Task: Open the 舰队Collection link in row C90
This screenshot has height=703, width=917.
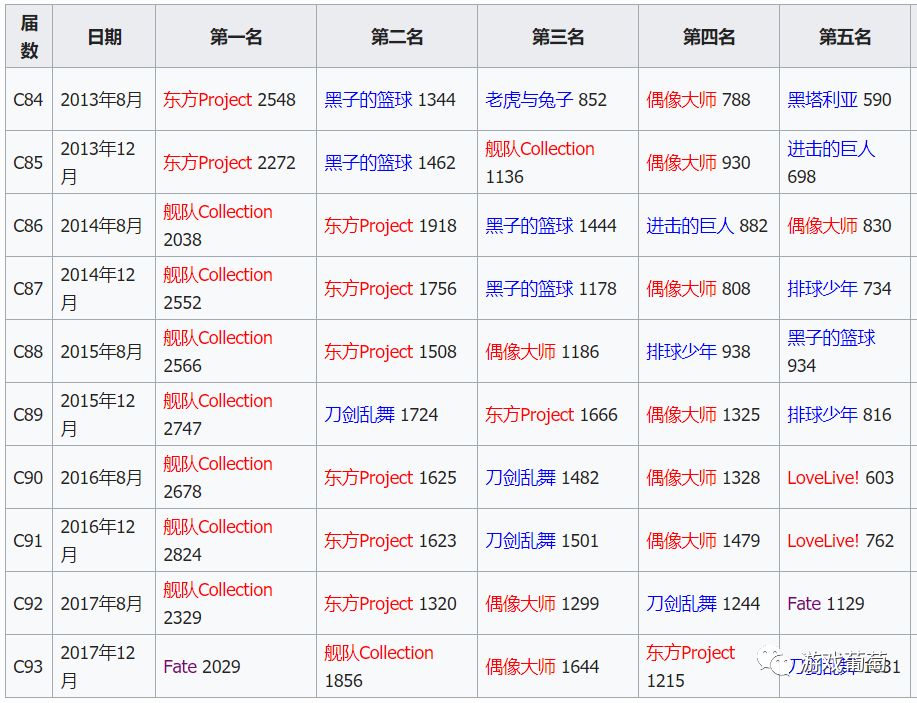Action: [218, 464]
